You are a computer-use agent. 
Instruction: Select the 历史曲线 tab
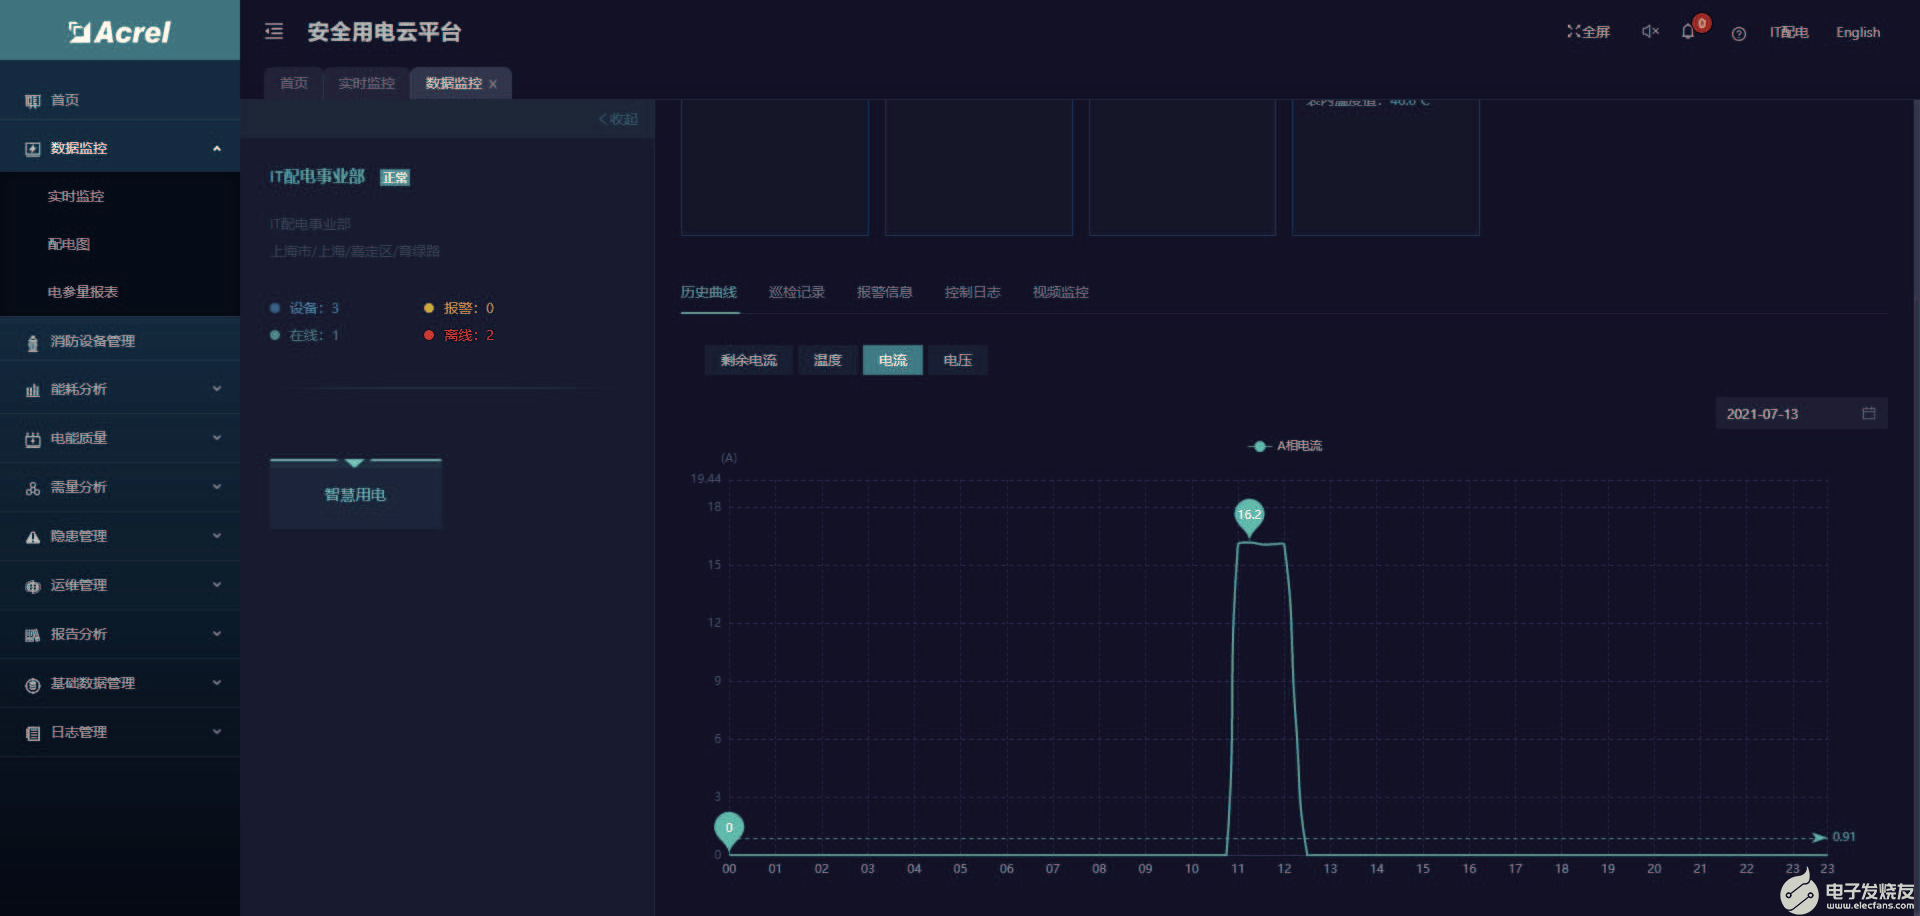point(709,292)
